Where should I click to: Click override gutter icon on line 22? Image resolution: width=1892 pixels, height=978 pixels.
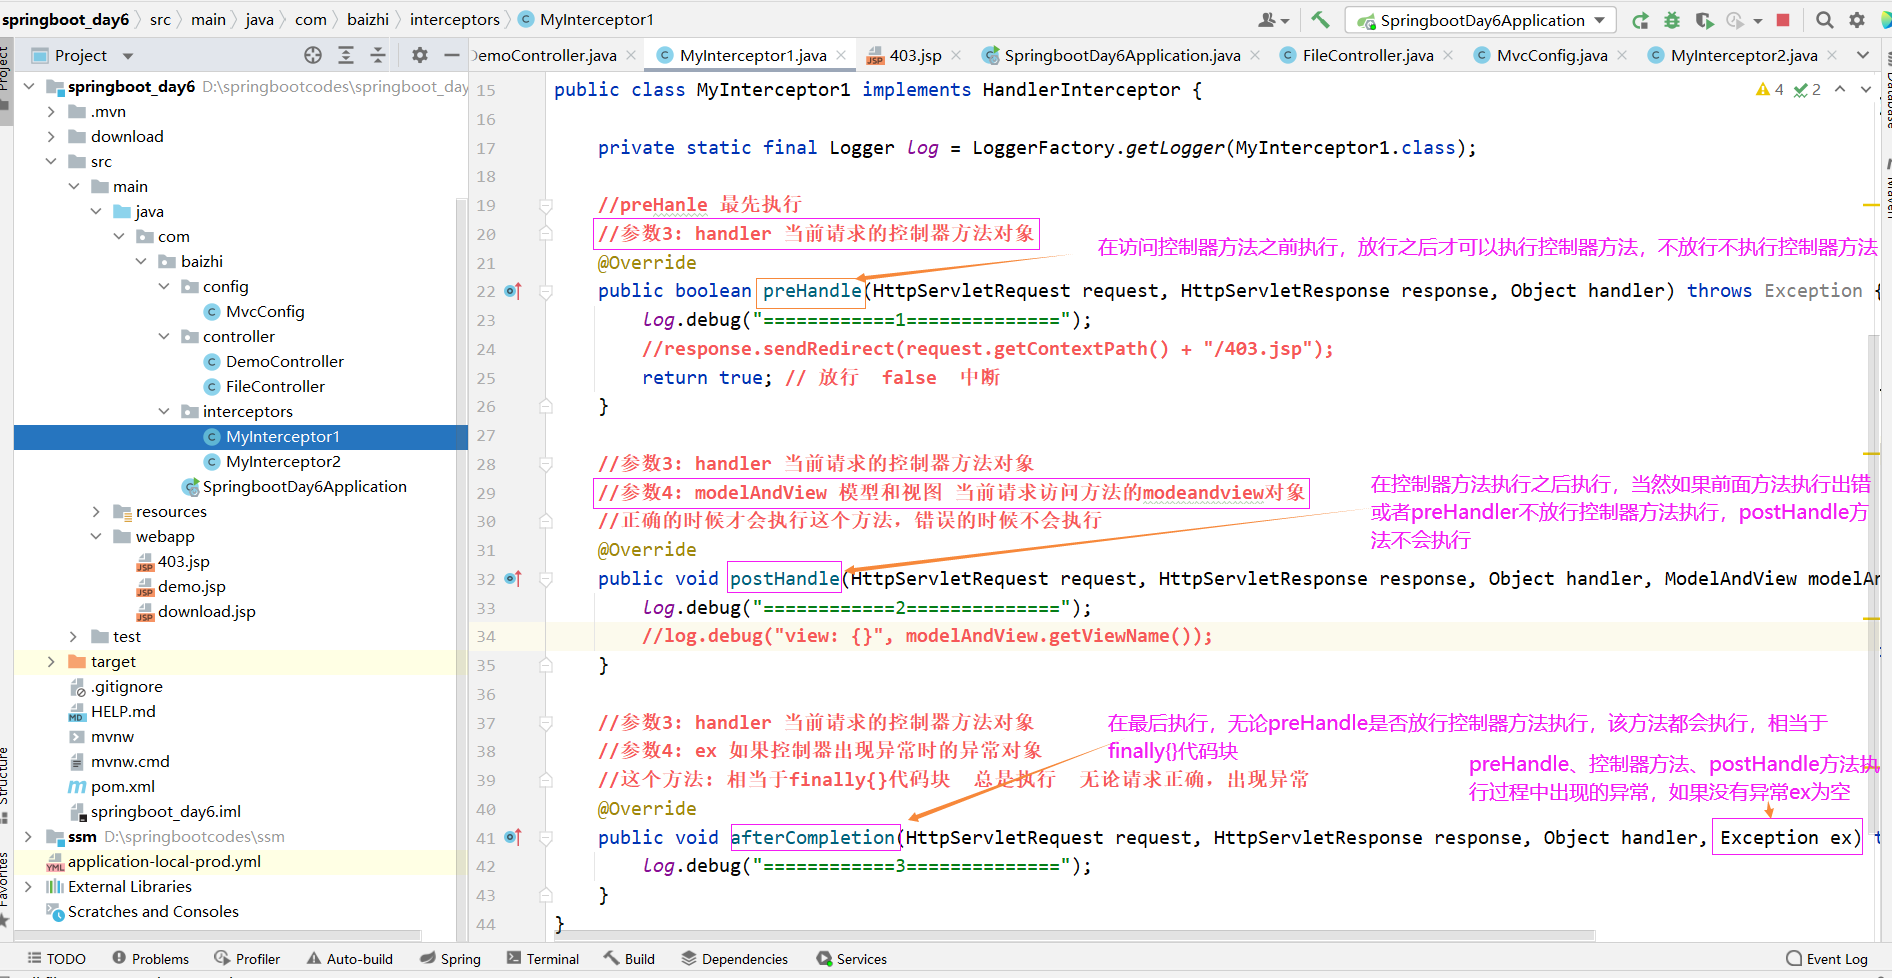tap(513, 291)
